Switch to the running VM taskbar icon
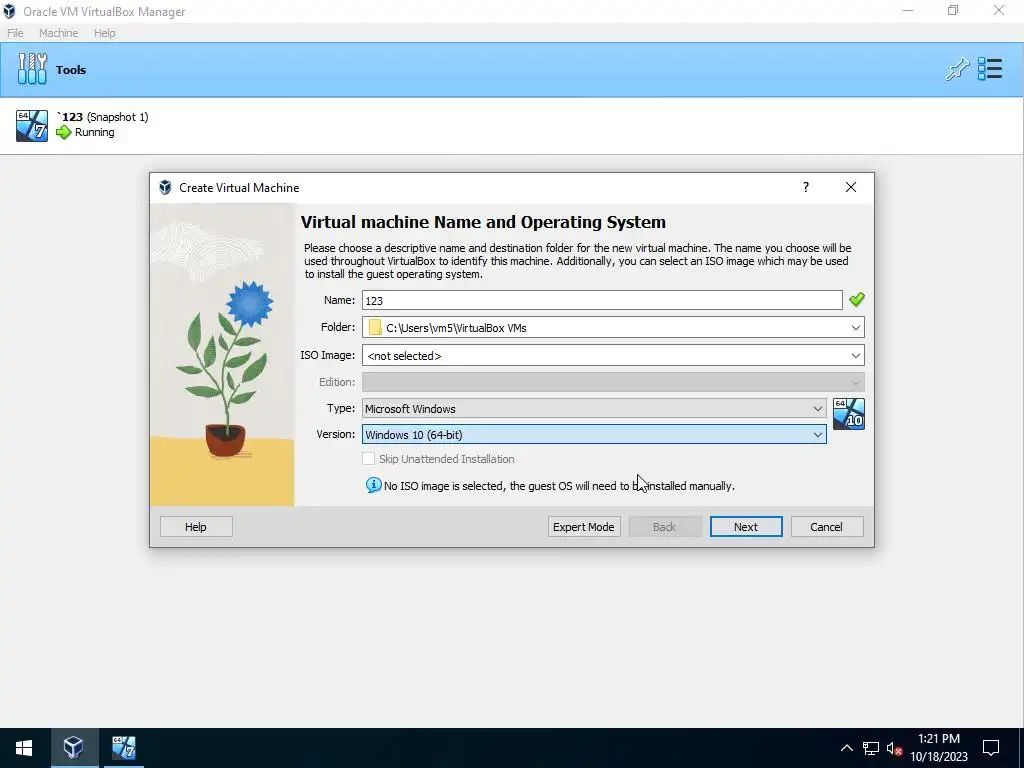The width and height of the screenshot is (1024, 768). point(123,748)
